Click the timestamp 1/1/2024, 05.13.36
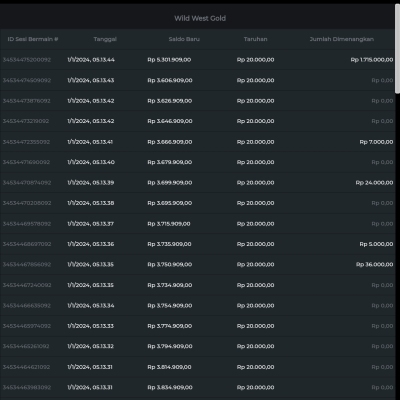400x400 pixels. [91, 244]
